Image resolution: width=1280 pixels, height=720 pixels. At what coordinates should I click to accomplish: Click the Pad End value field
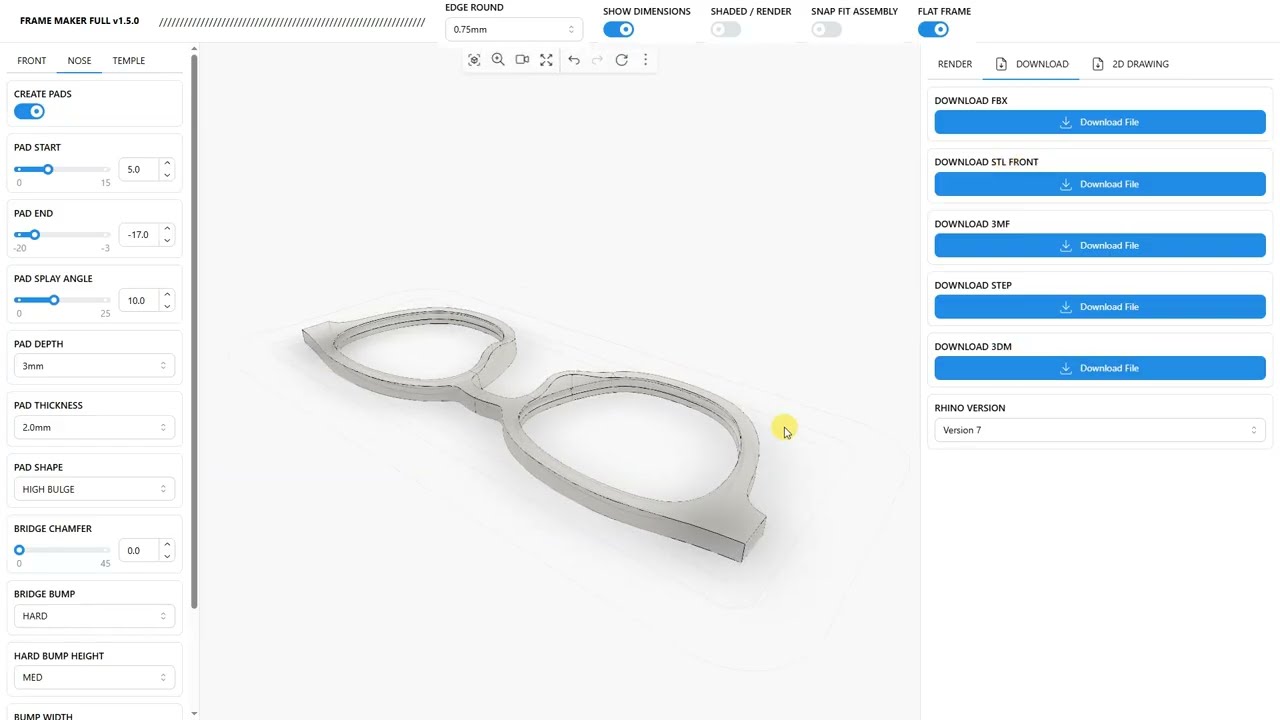(138, 235)
